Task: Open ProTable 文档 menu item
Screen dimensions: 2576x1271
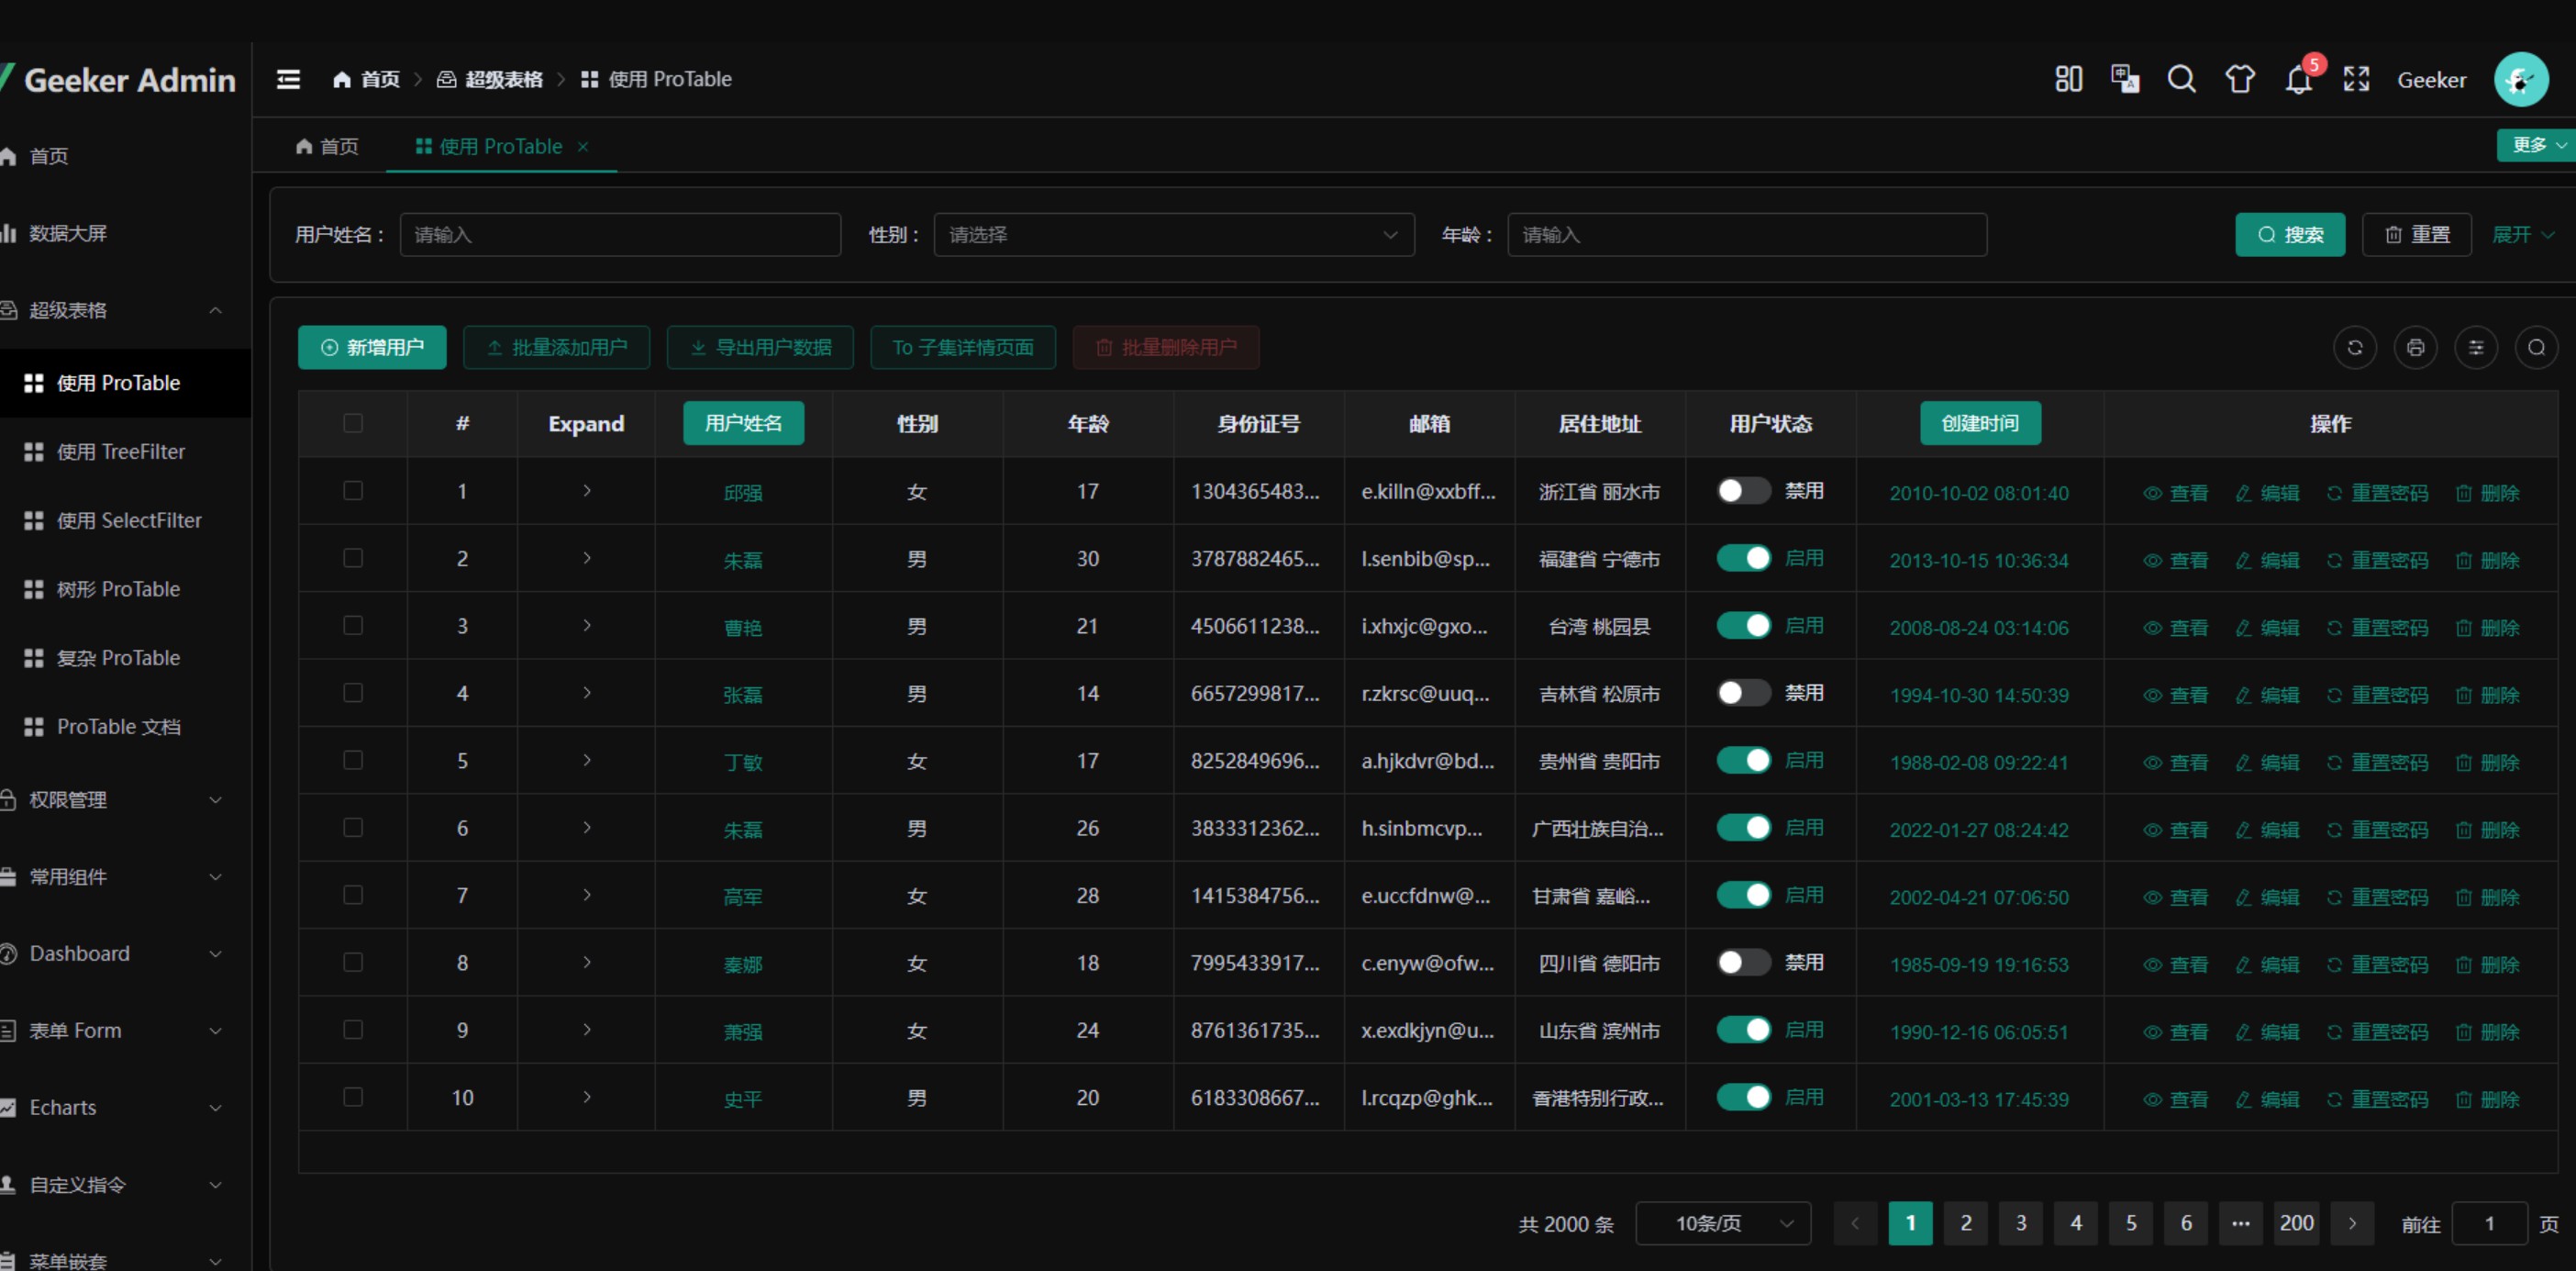Action: tap(125, 727)
